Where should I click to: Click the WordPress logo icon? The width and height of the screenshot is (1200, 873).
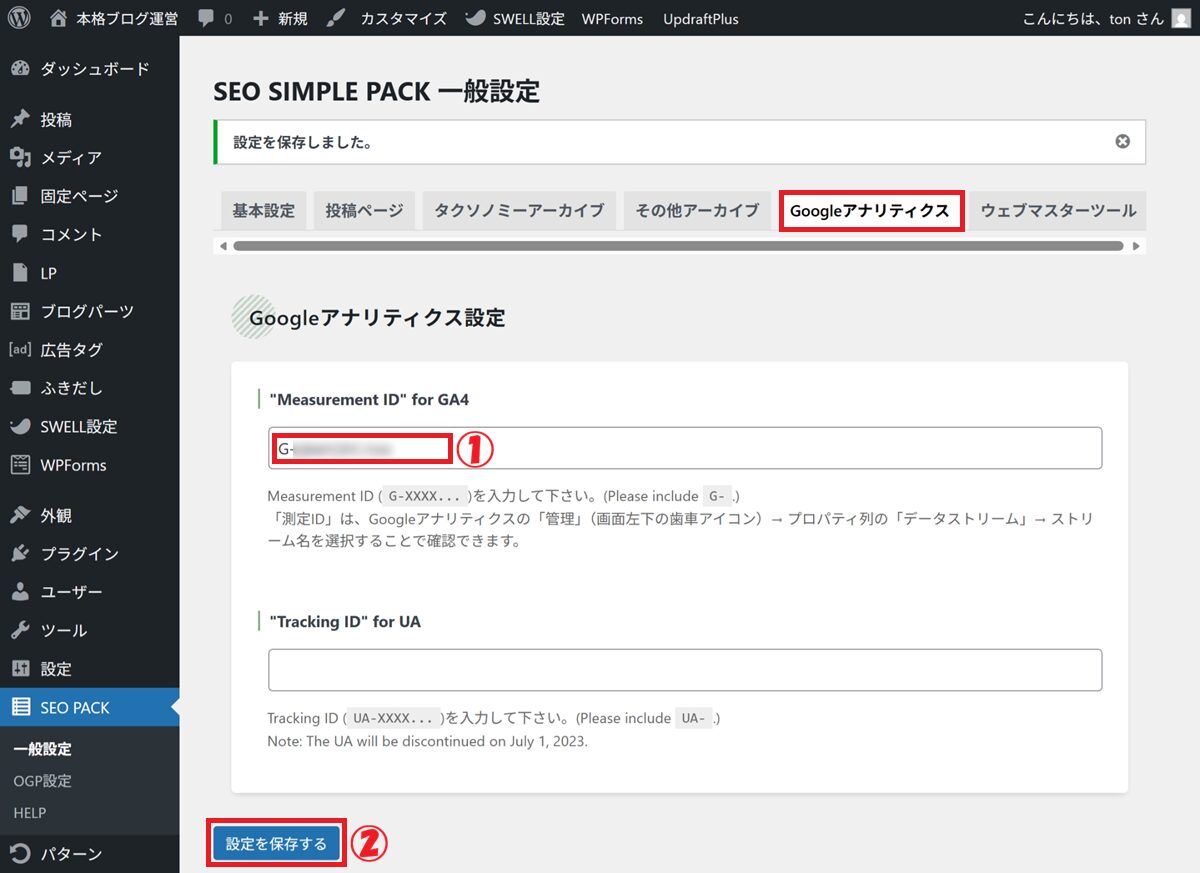(x=20, y=18)
